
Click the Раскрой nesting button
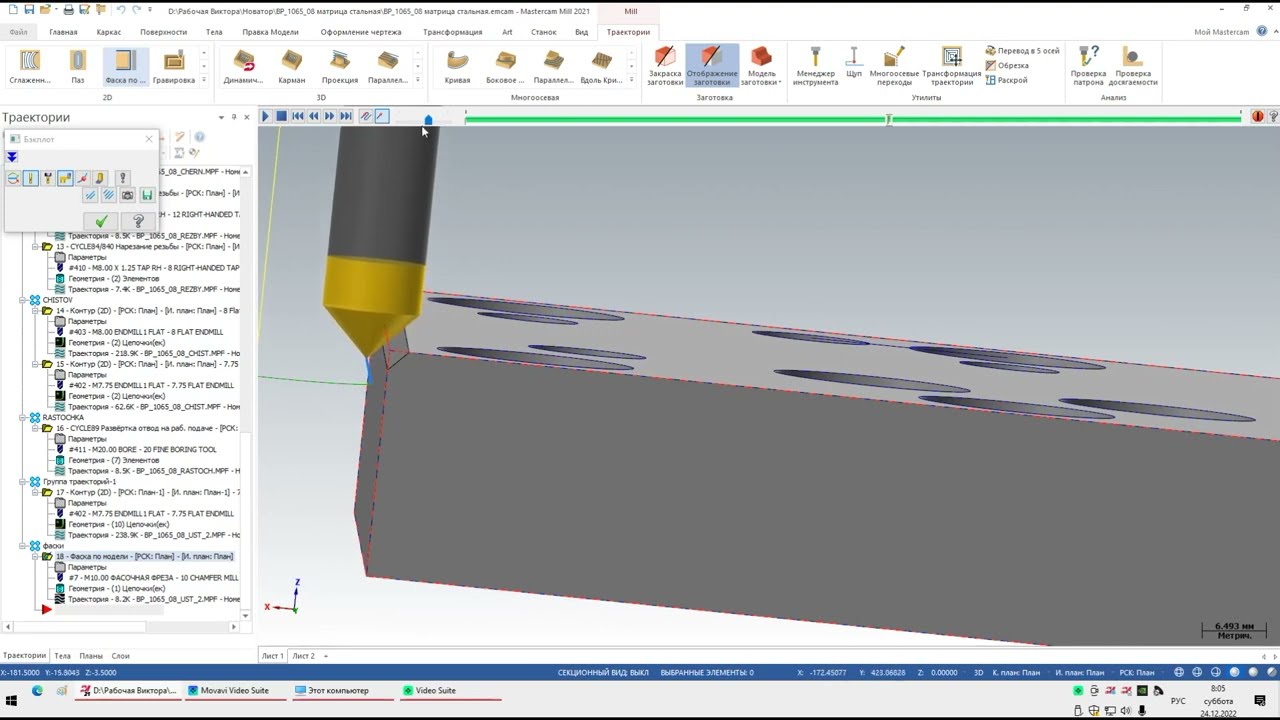click(x=1006, y=80)
